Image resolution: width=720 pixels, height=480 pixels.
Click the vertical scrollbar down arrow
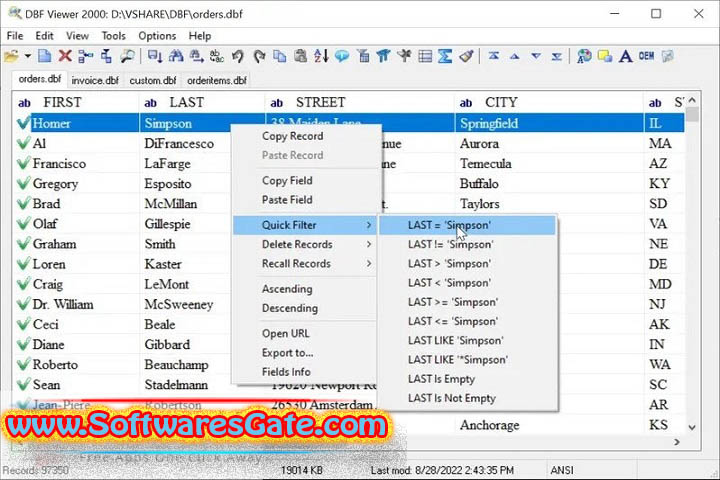(x=692, y=427)
